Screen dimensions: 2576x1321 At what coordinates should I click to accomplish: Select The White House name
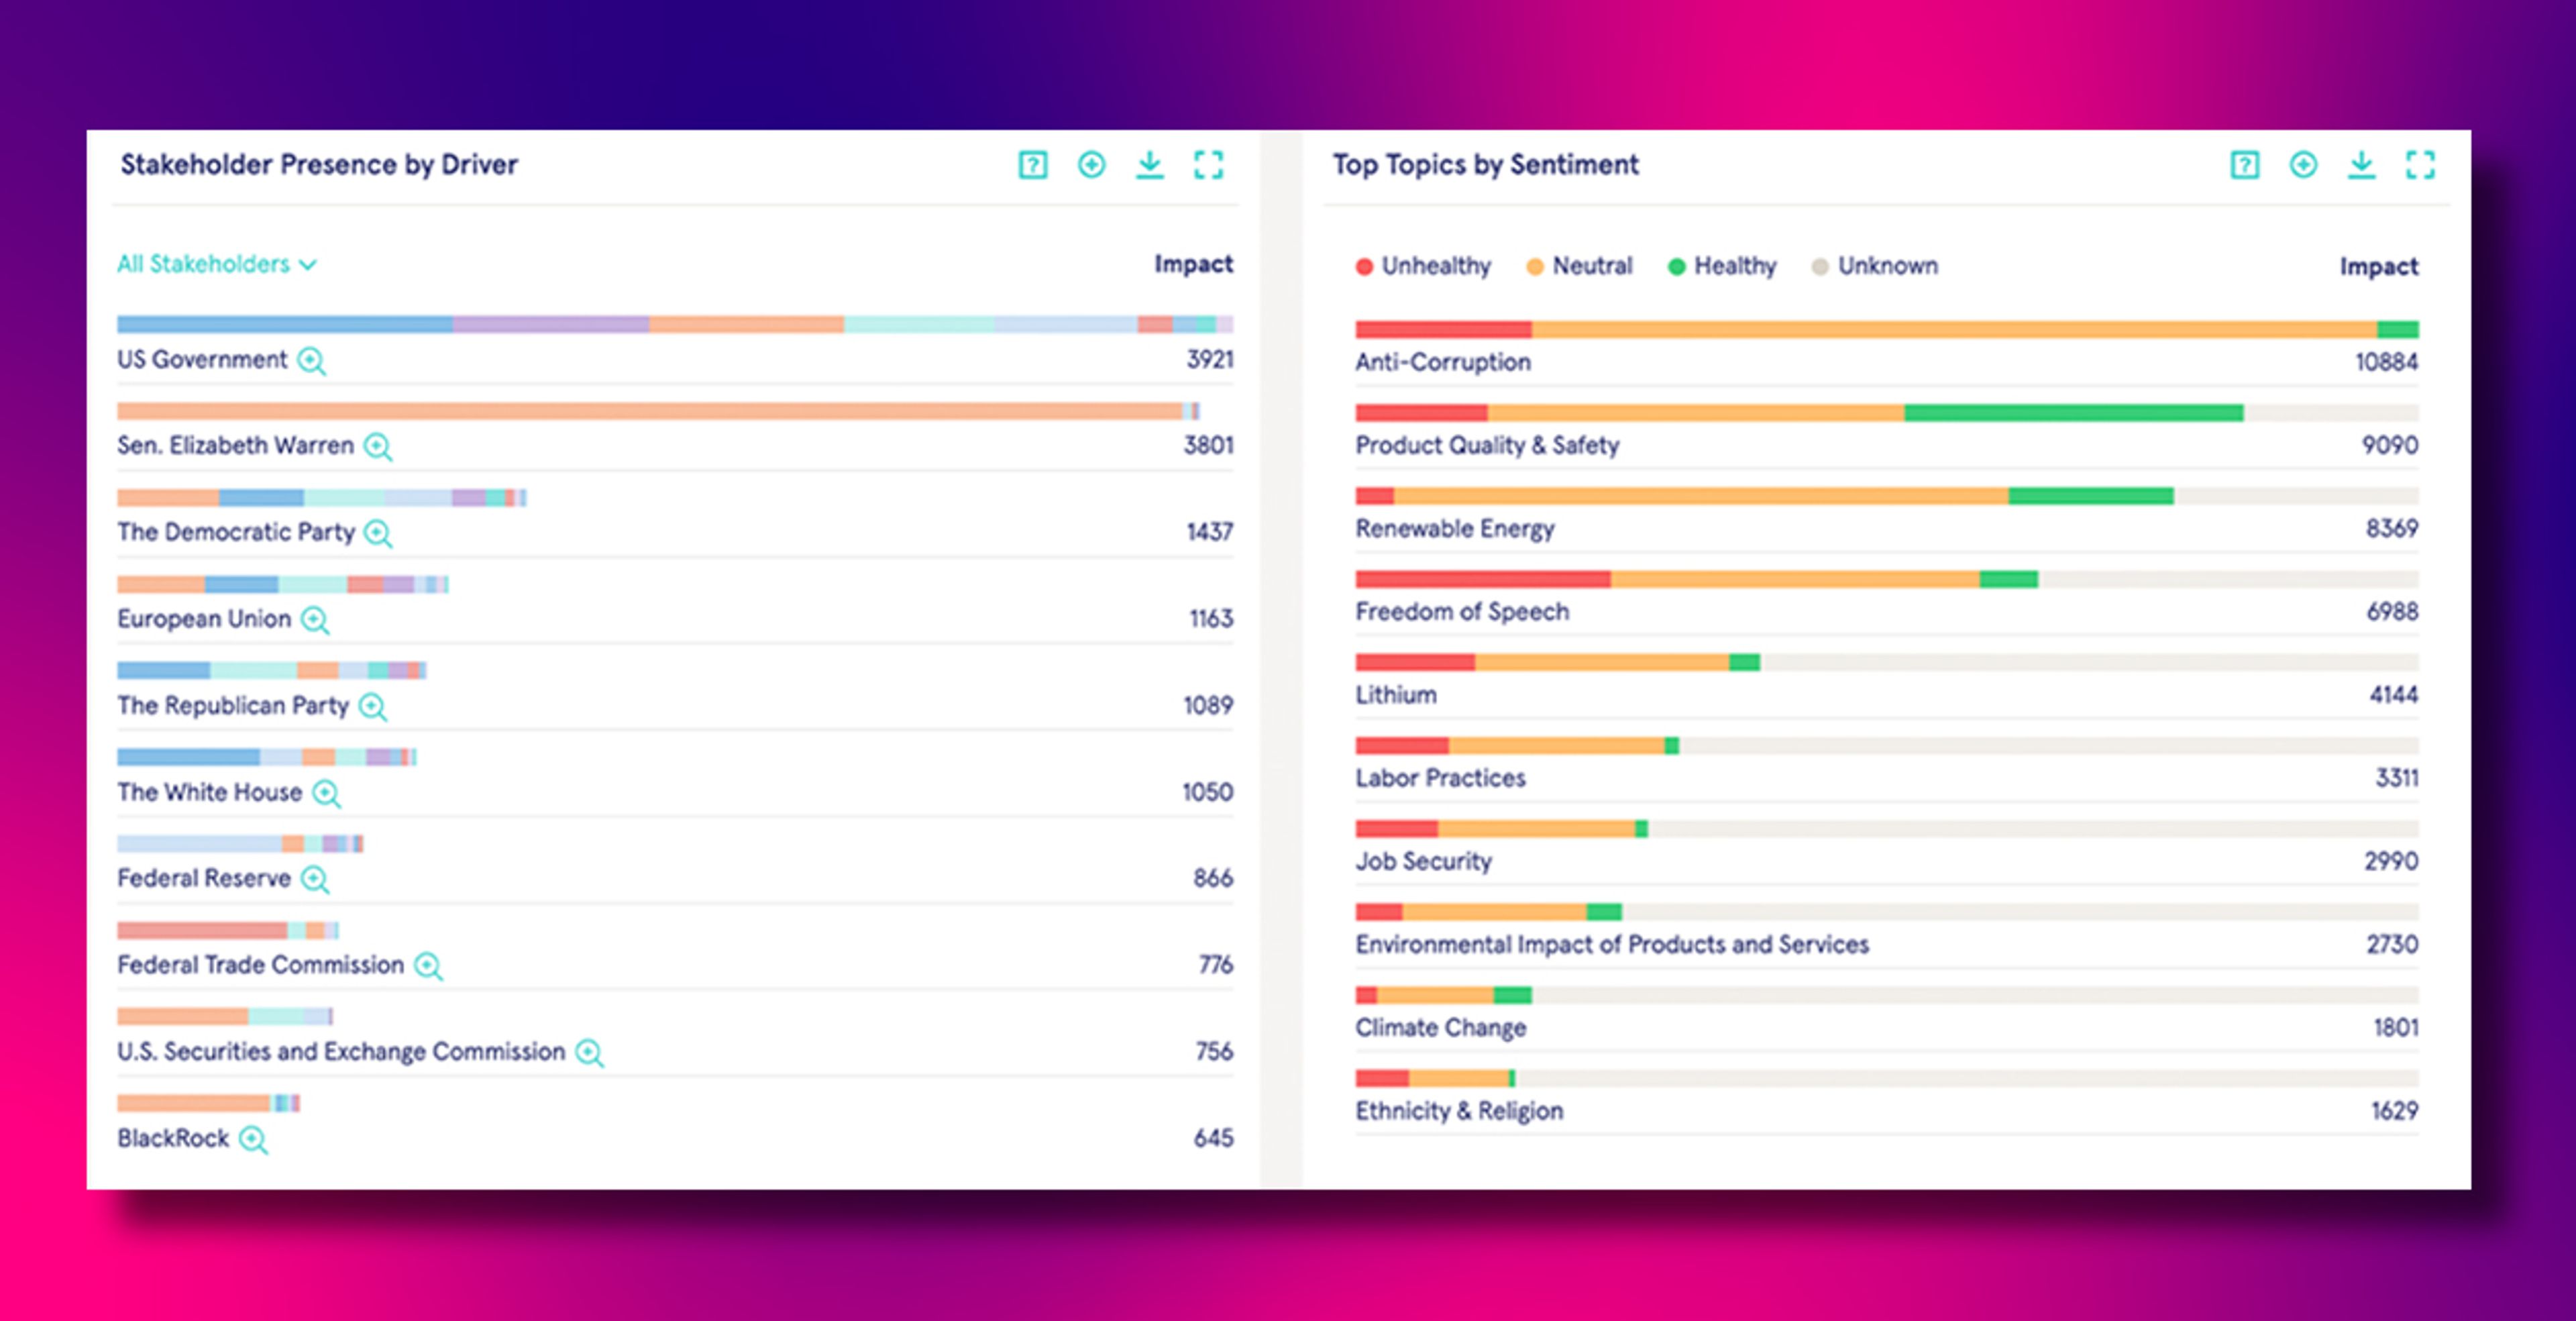[x=209, y=792]
